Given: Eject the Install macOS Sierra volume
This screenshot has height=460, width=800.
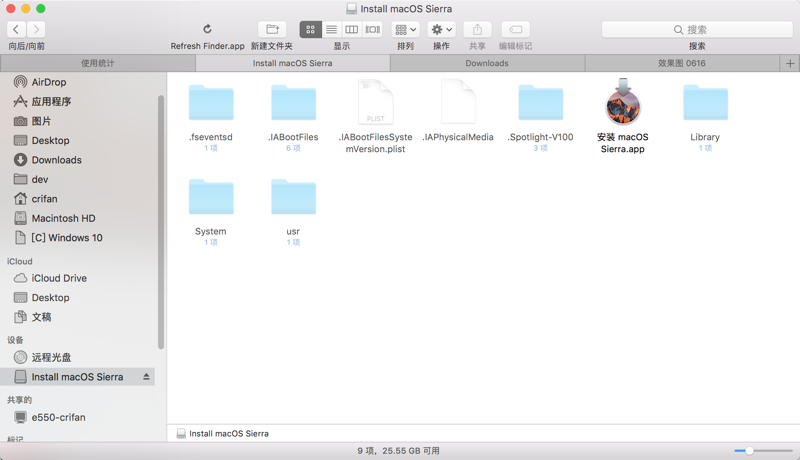Looking at the screenshot, I should point(146,377).
